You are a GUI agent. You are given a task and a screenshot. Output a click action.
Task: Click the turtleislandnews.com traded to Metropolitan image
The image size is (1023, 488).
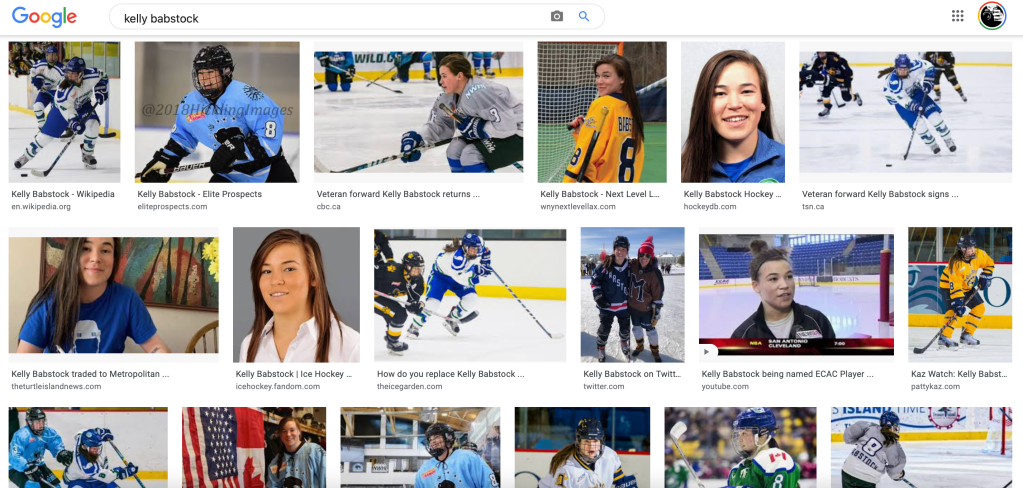[x=113, y=295]
